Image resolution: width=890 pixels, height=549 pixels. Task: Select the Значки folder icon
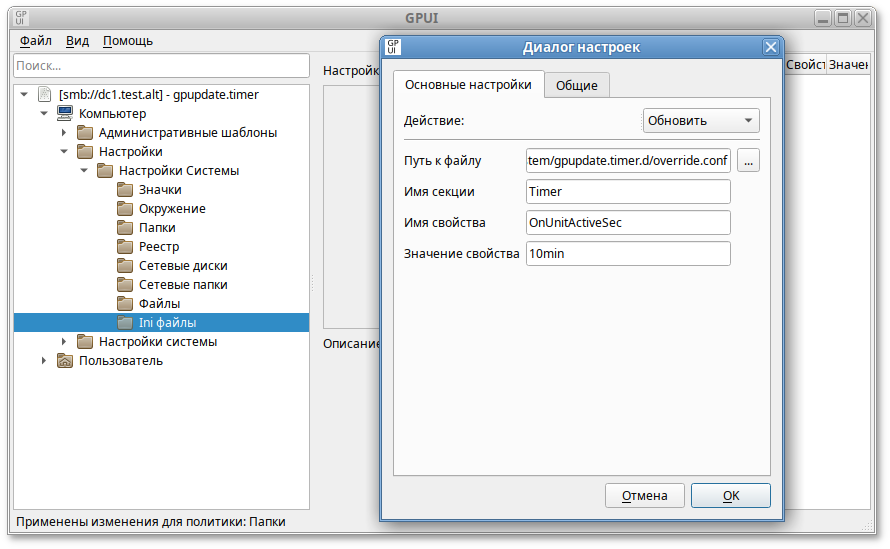coord(124,190)
